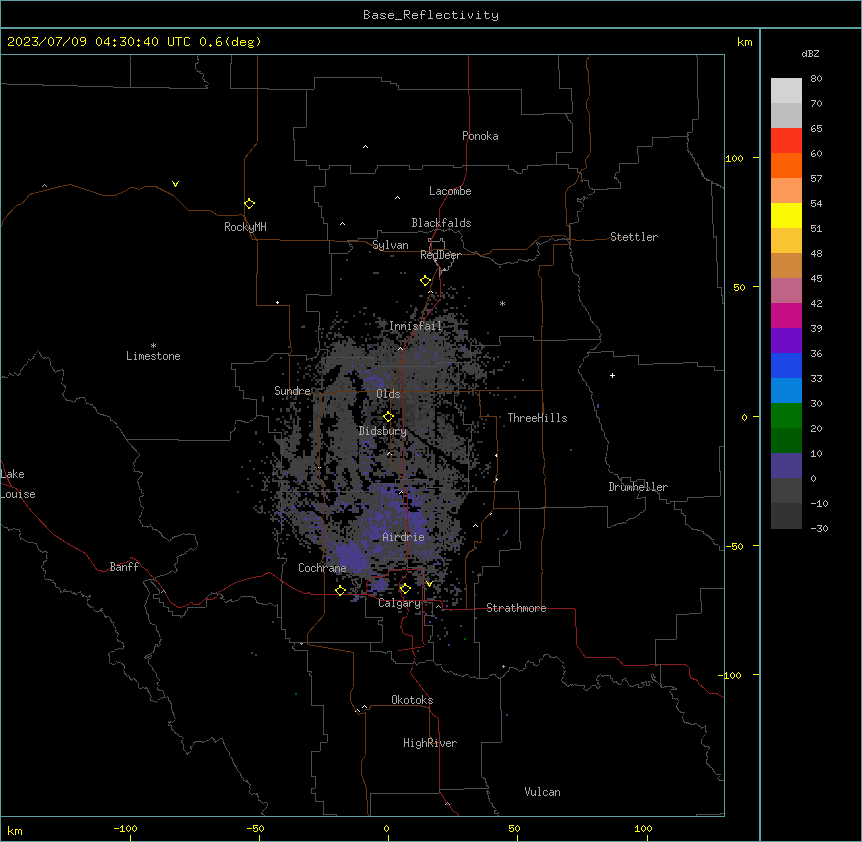Click the dBZ legend heading
Screen dimensions: 862x842
[x=810, y=53]
